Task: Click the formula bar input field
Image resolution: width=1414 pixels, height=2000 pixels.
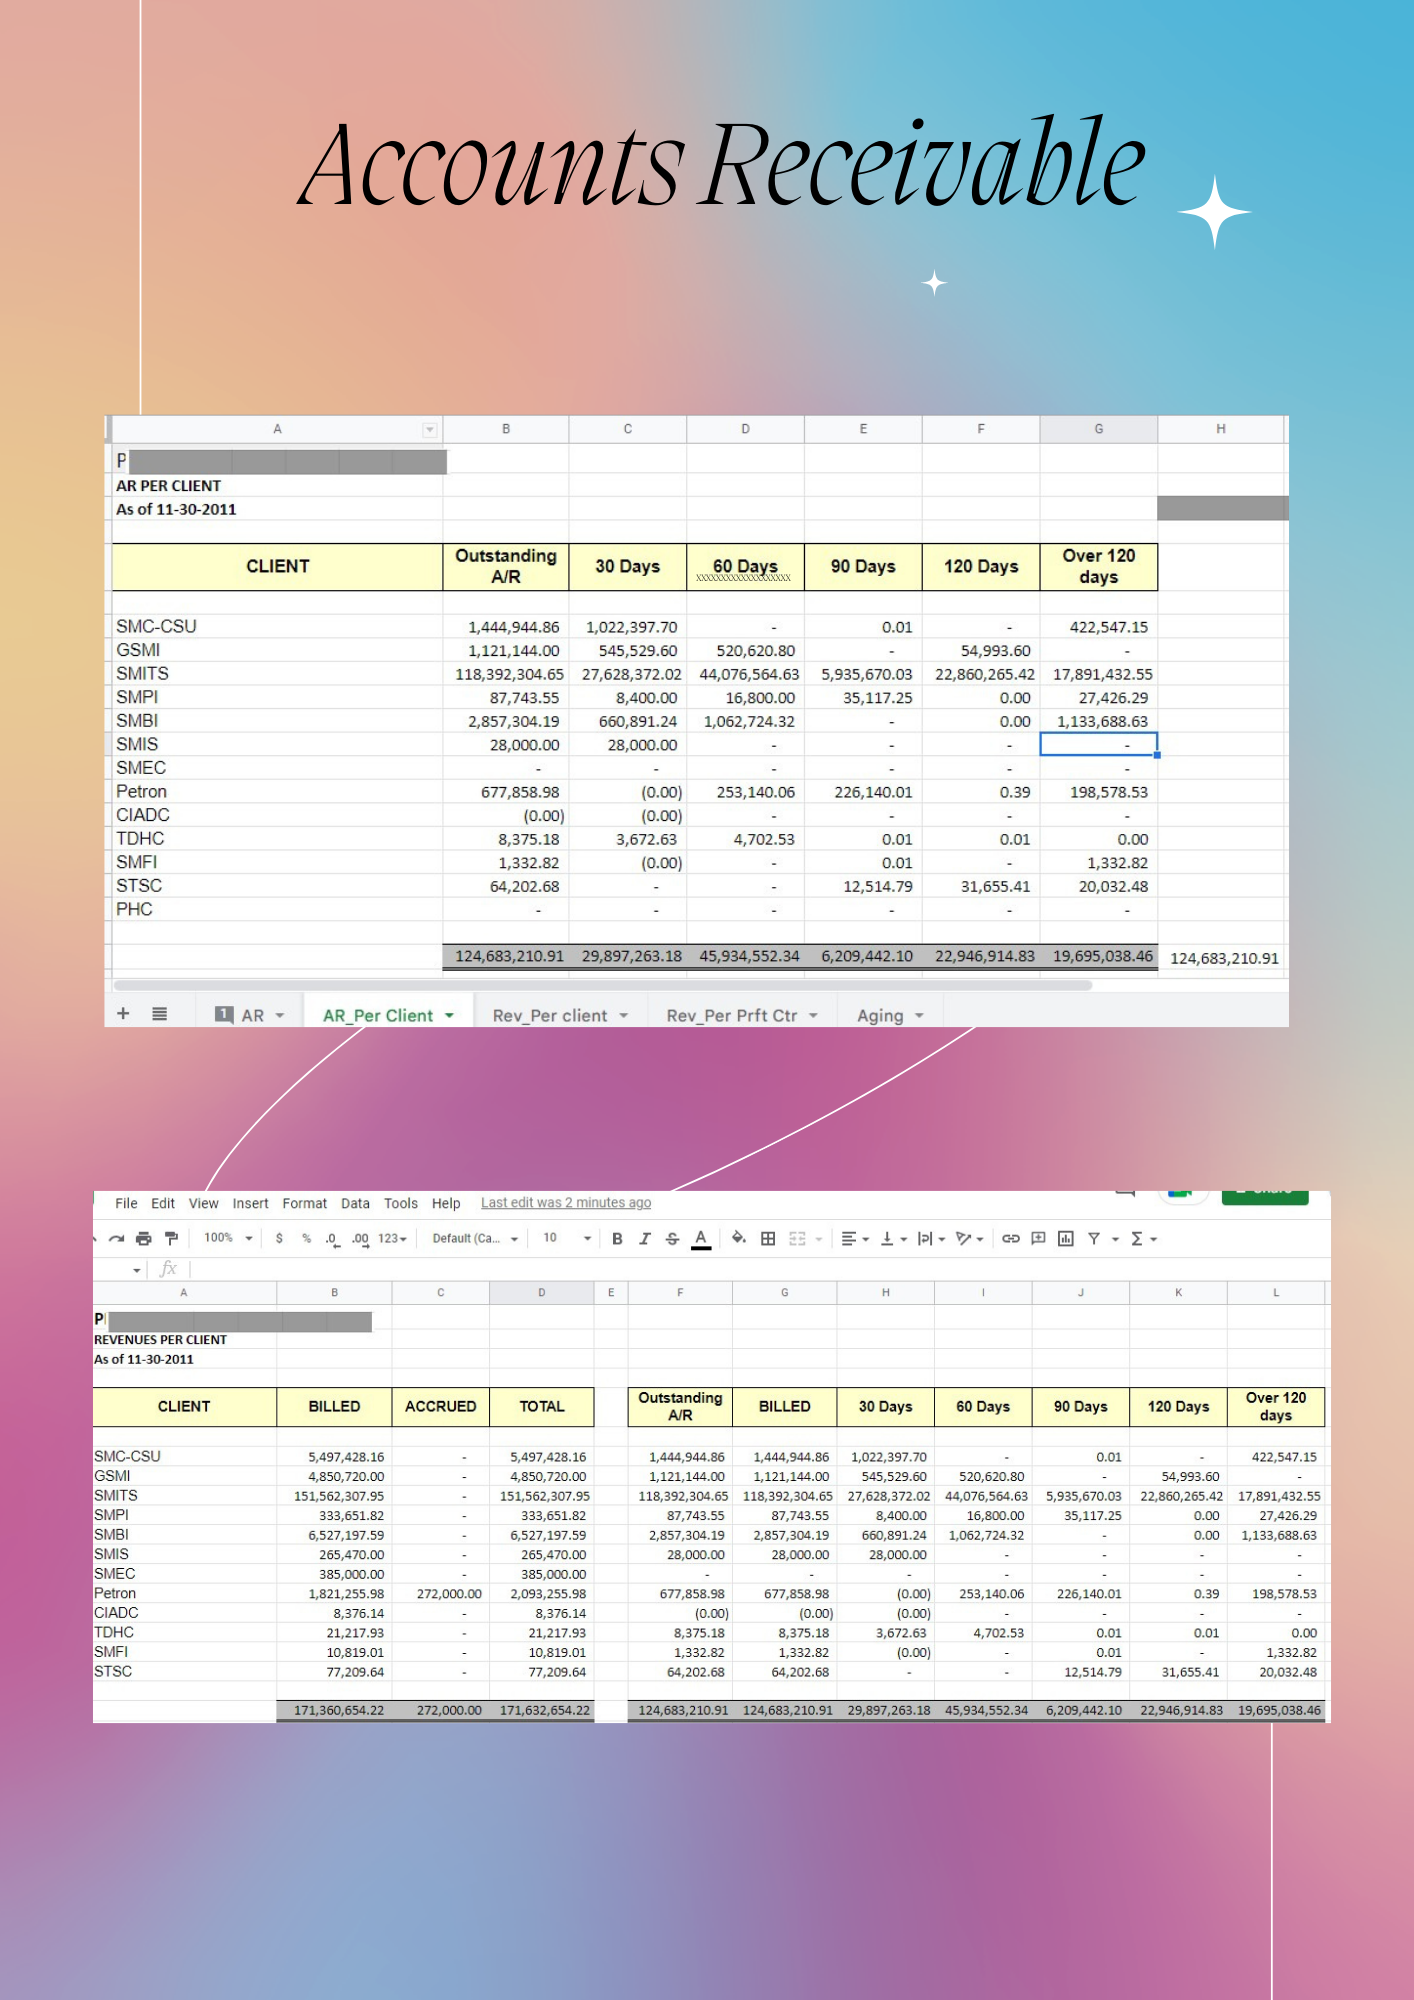Action: pyautogui.click(x=760, y=1269)
